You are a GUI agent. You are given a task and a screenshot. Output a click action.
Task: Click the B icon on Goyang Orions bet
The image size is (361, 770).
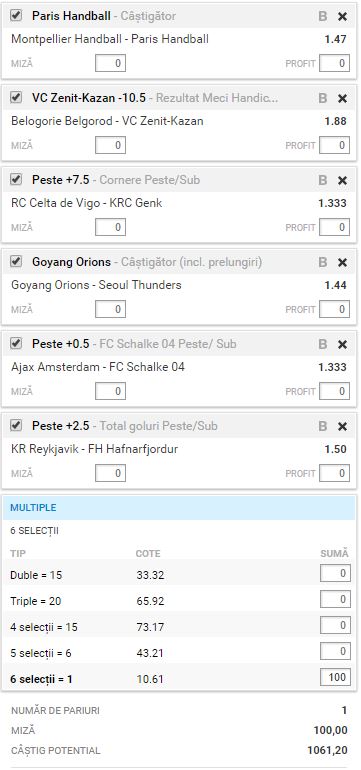323,263
